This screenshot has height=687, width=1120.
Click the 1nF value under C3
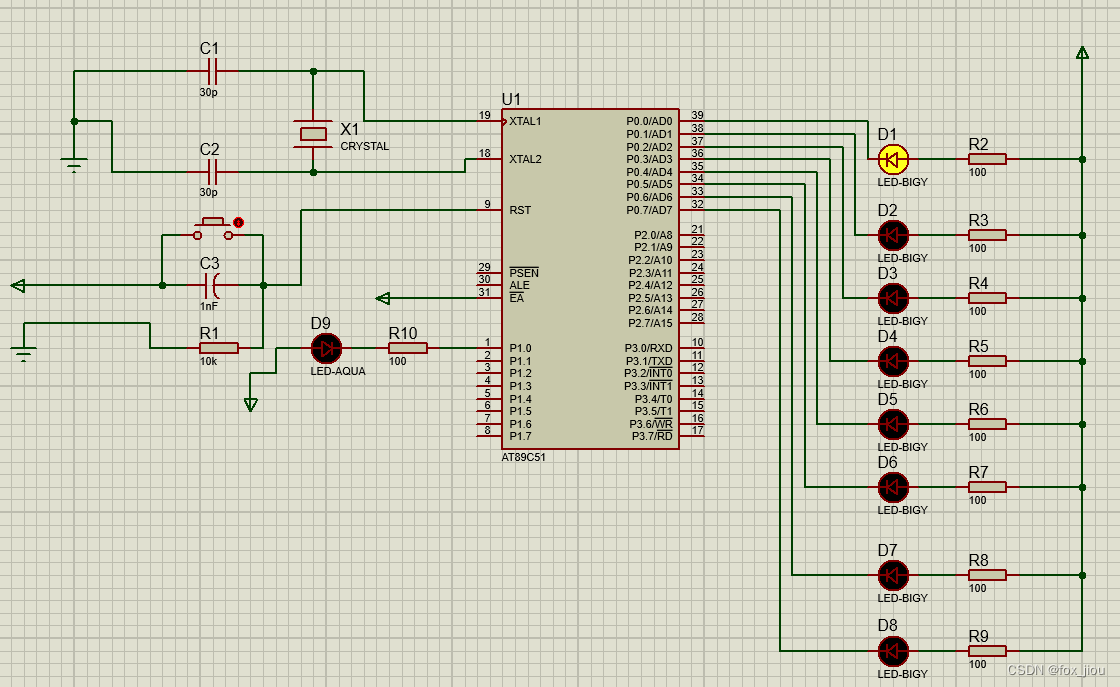(209, 306)
